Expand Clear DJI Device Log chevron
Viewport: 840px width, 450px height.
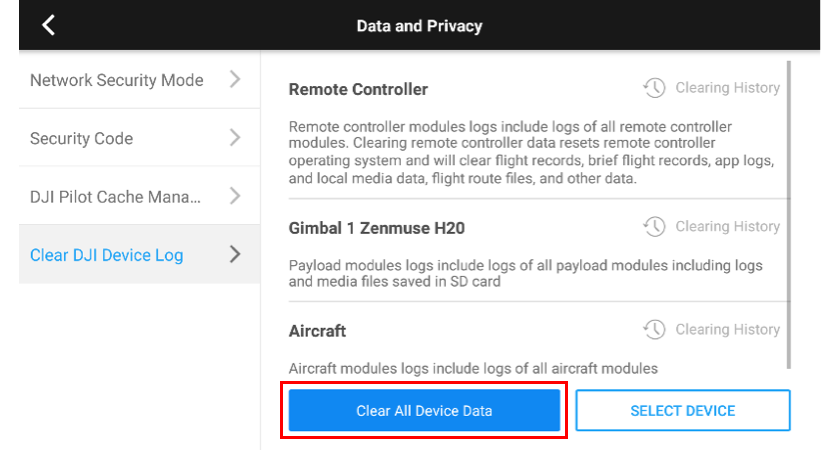point(235,254)
